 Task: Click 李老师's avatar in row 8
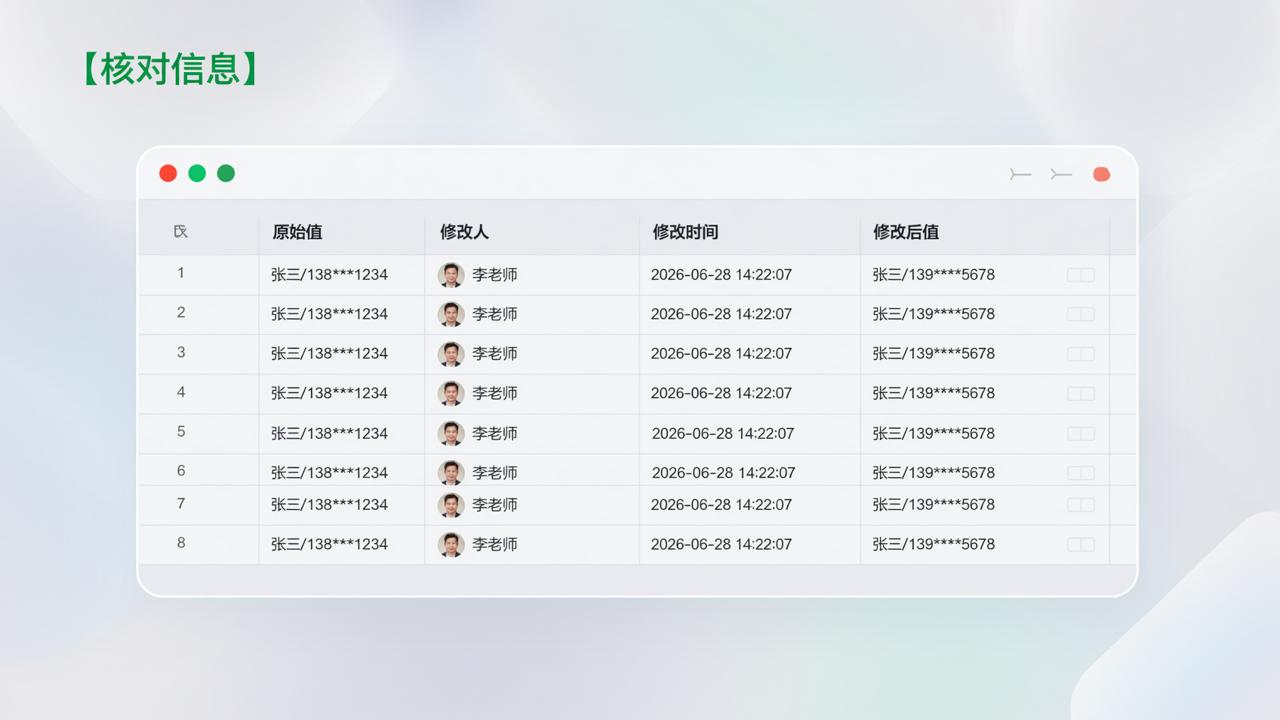pos(451,545)
